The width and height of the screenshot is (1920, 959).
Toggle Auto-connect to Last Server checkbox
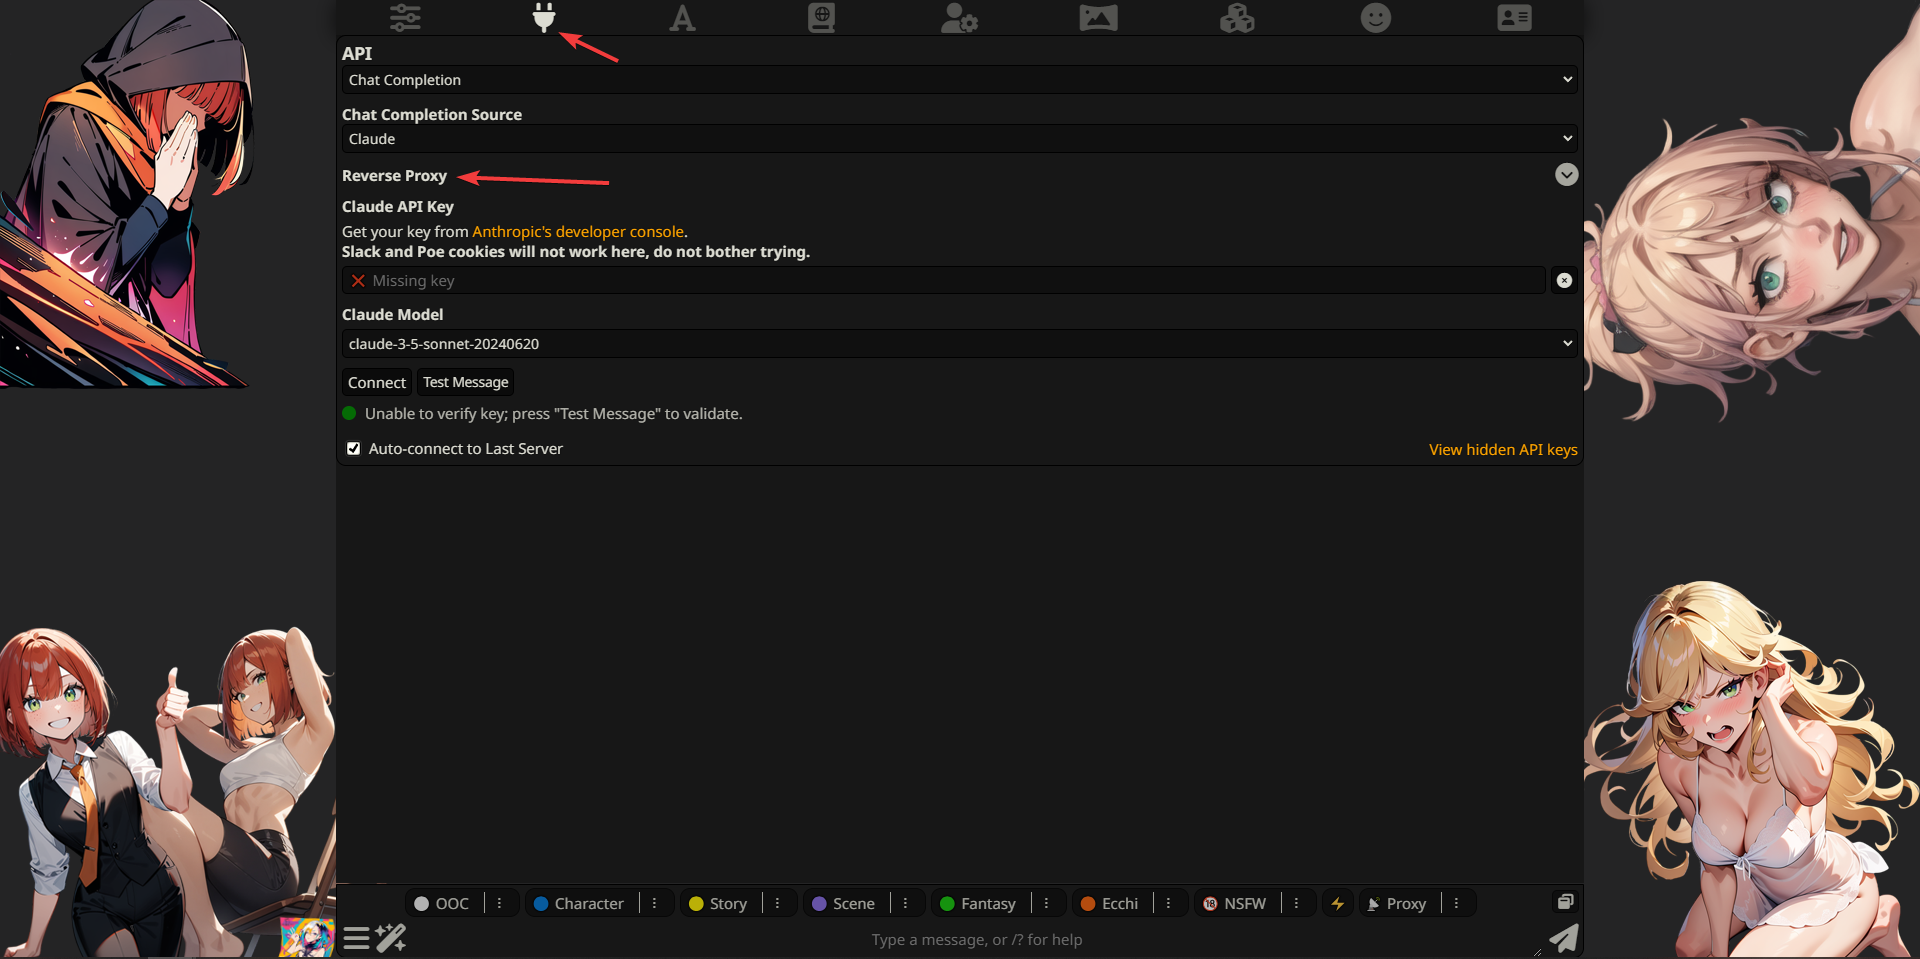point(353,449)
